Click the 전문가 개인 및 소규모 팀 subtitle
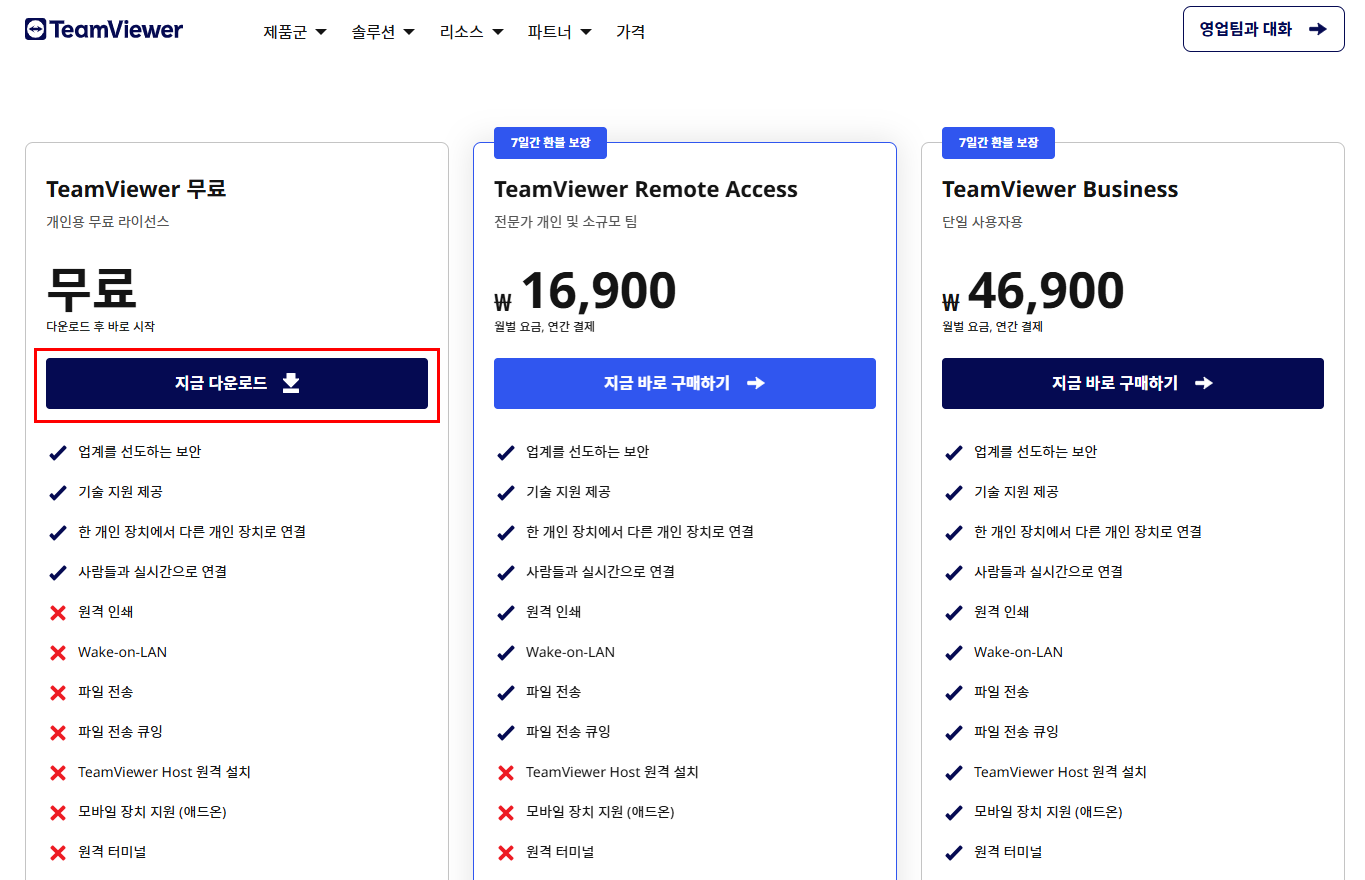This screenshot has height=880, width=1365. click(565, 222)
